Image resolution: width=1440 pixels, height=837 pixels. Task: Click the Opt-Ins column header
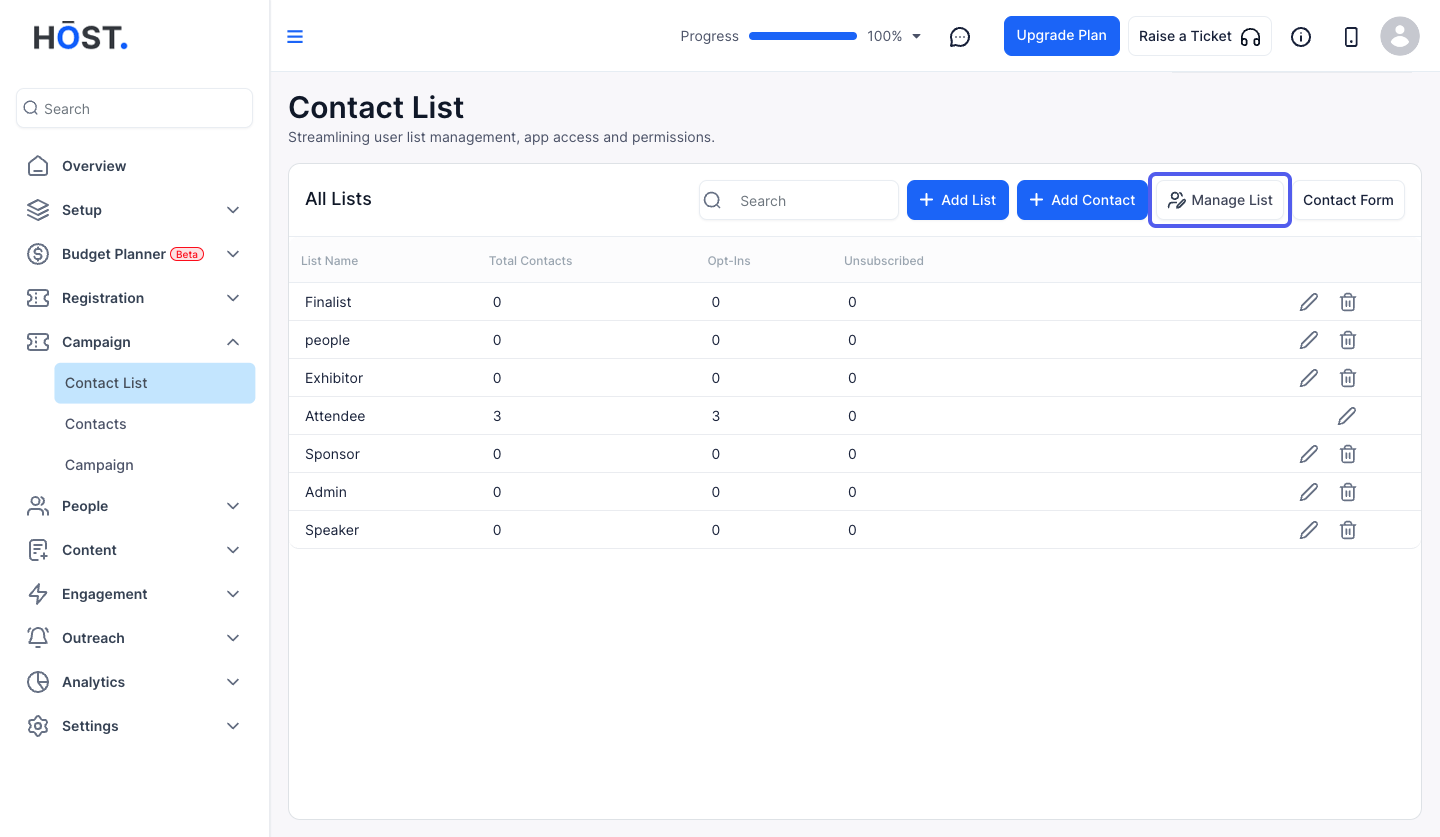tap(729, 261)
